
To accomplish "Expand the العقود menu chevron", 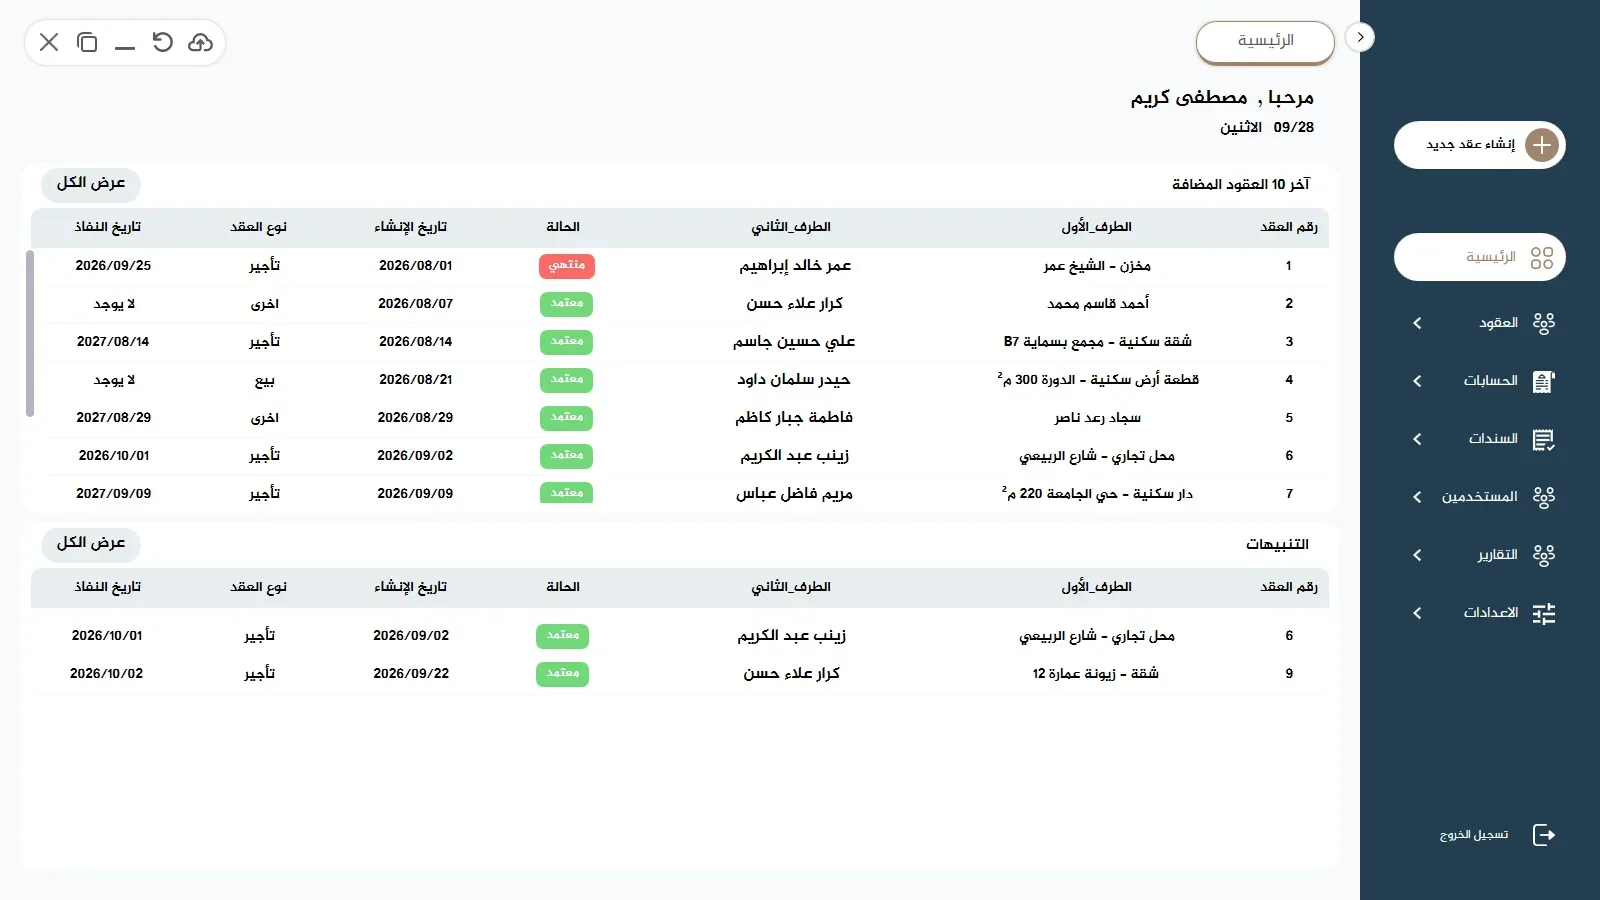I will [x=1417, y=323].
